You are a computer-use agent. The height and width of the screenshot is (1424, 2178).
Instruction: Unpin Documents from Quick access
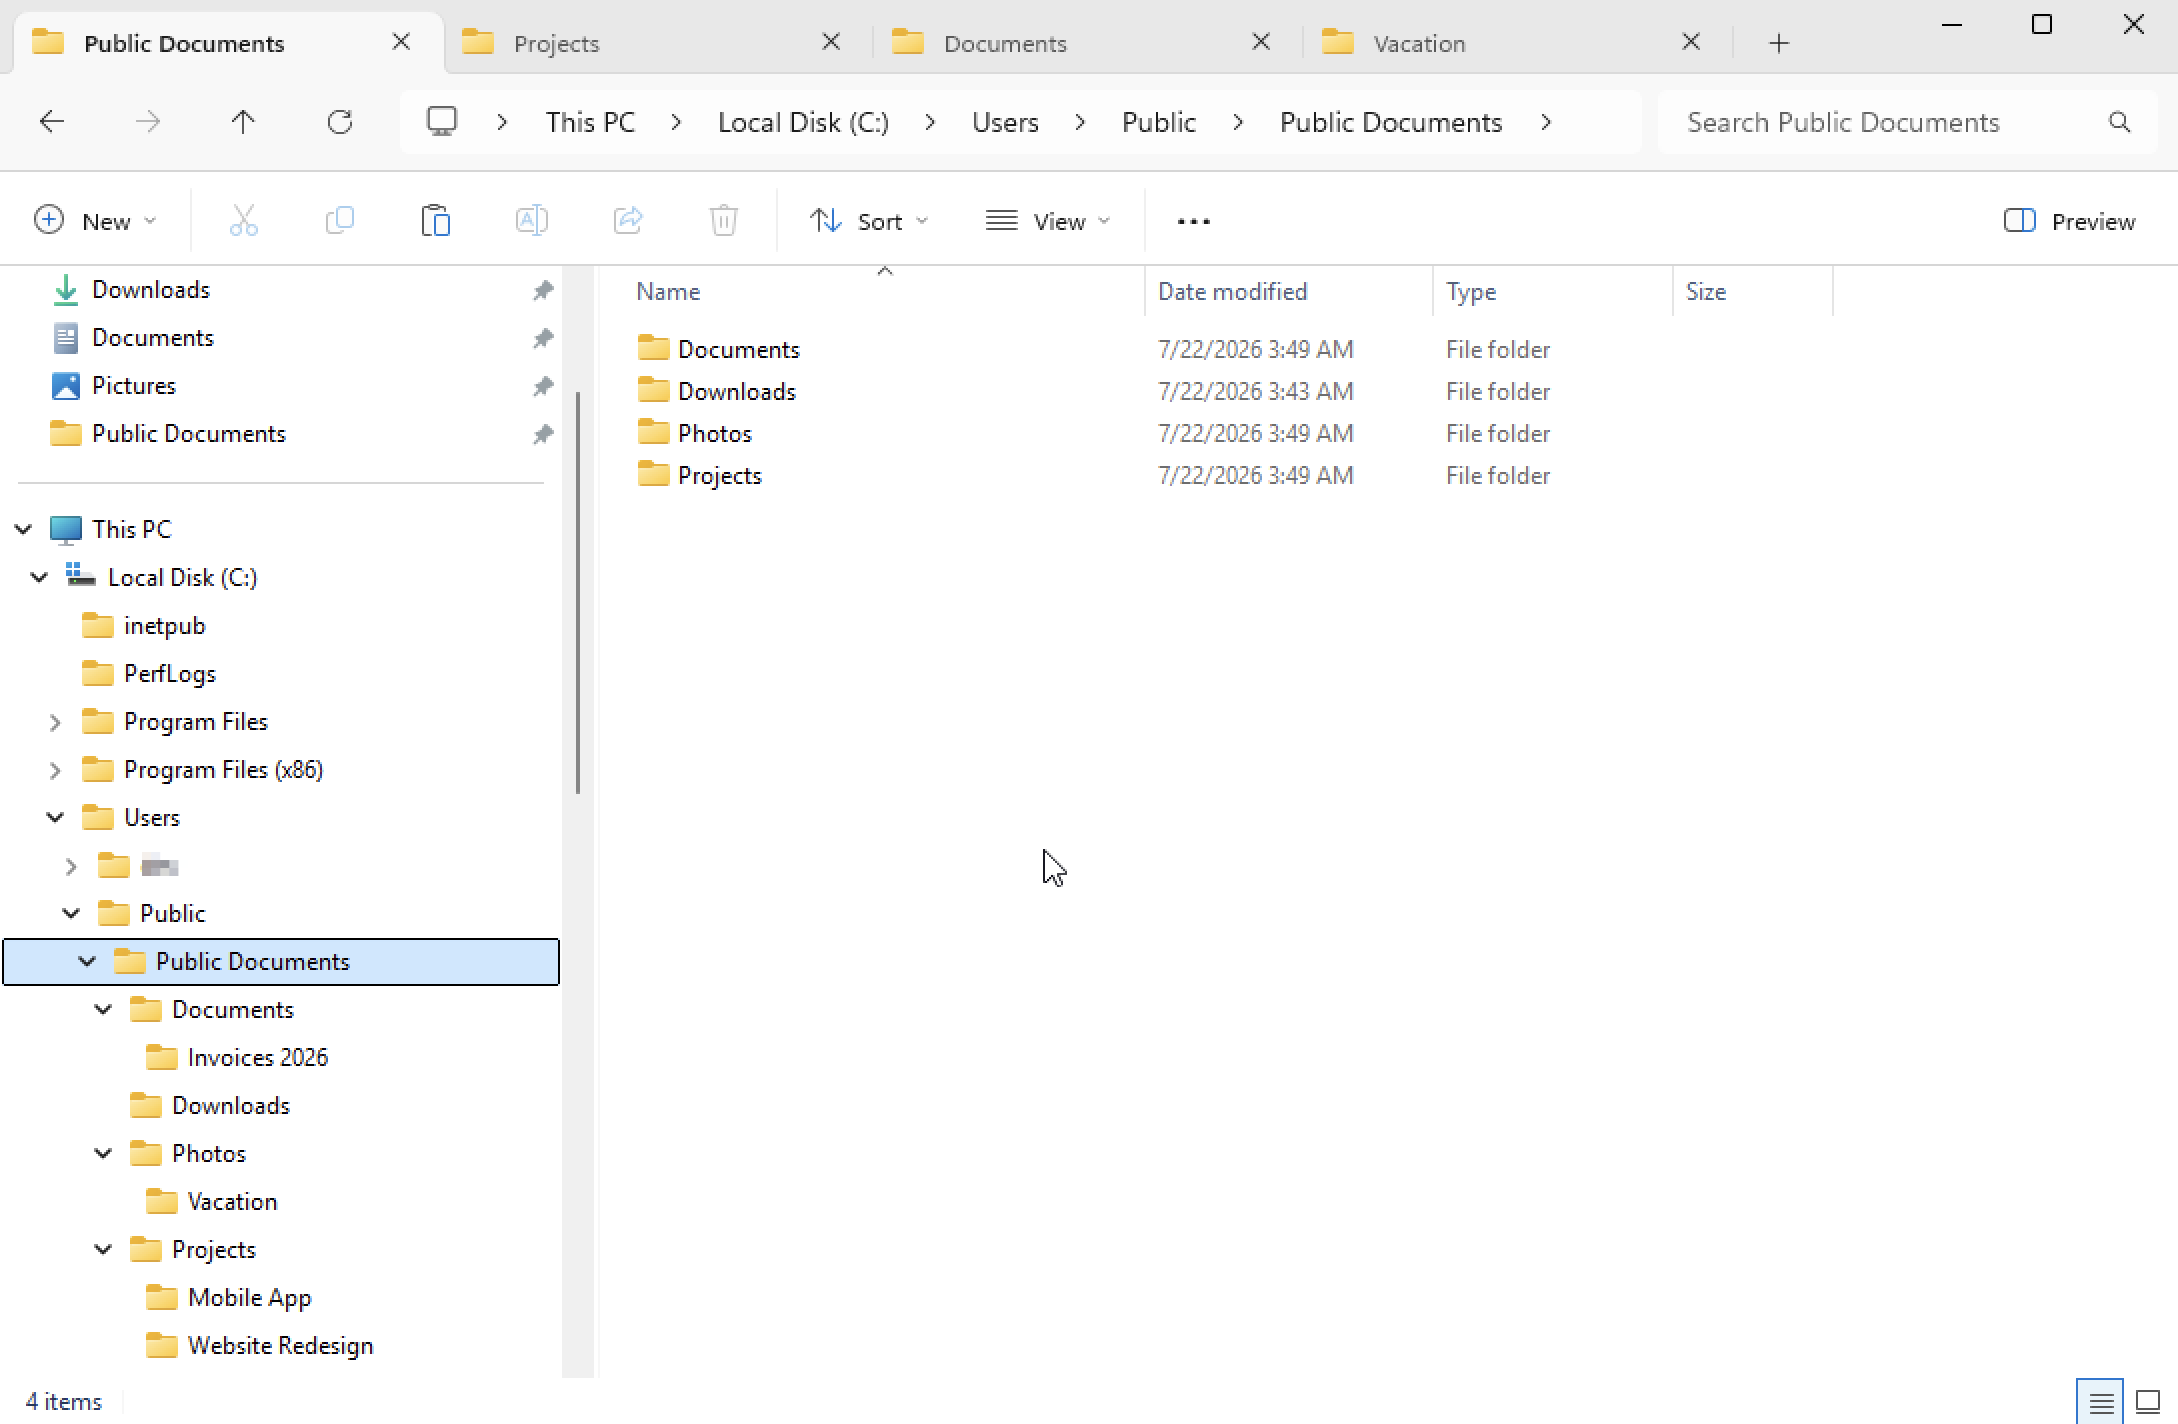point(543,338)
